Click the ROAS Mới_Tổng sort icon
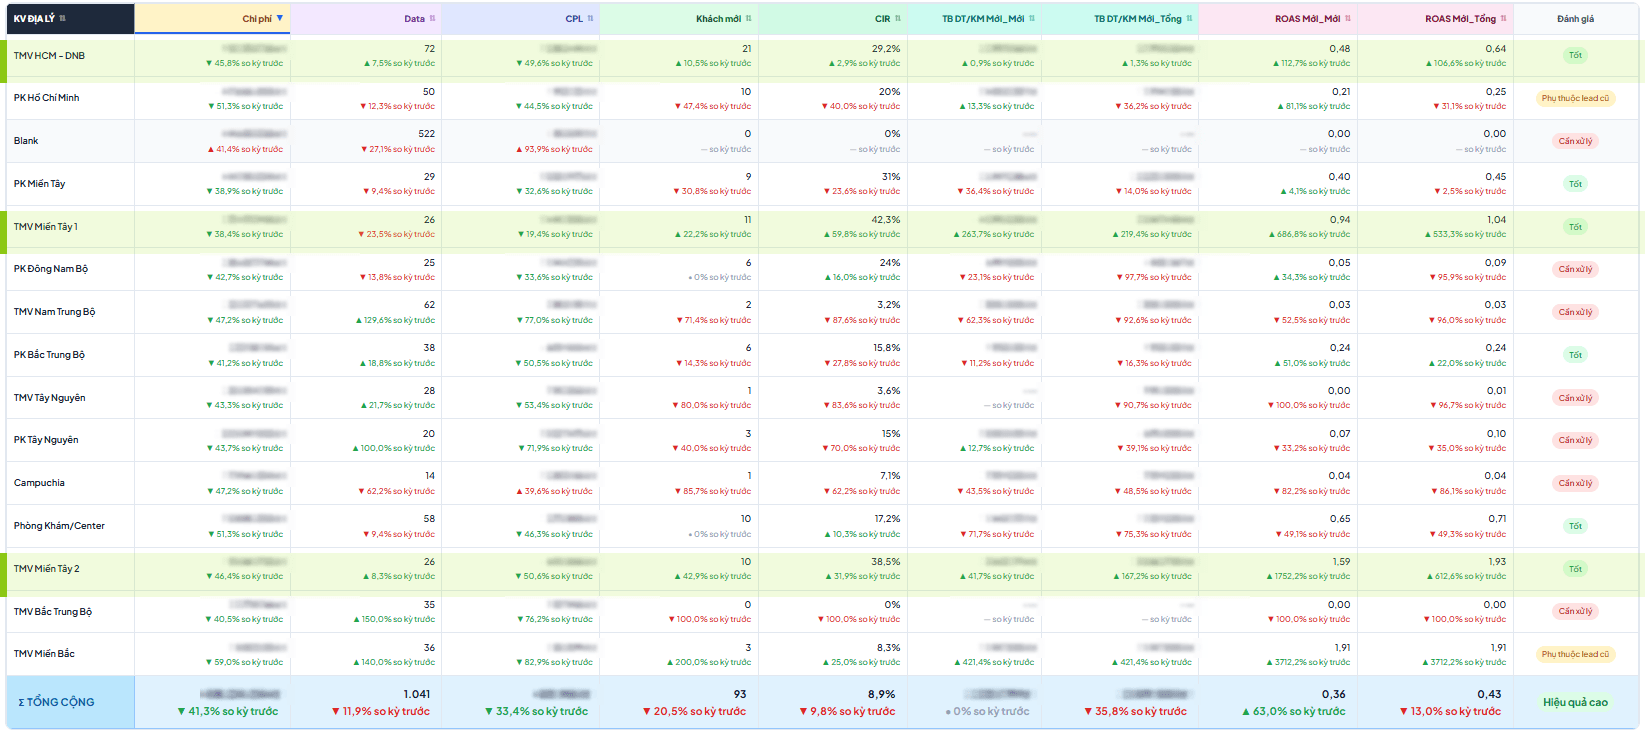1645x740 pixels. (1504, 19)
